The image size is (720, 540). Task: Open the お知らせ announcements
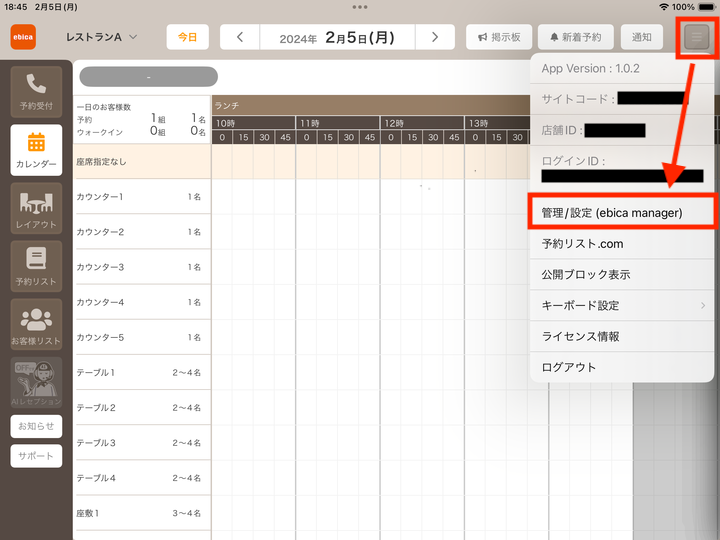coord(36,426)
